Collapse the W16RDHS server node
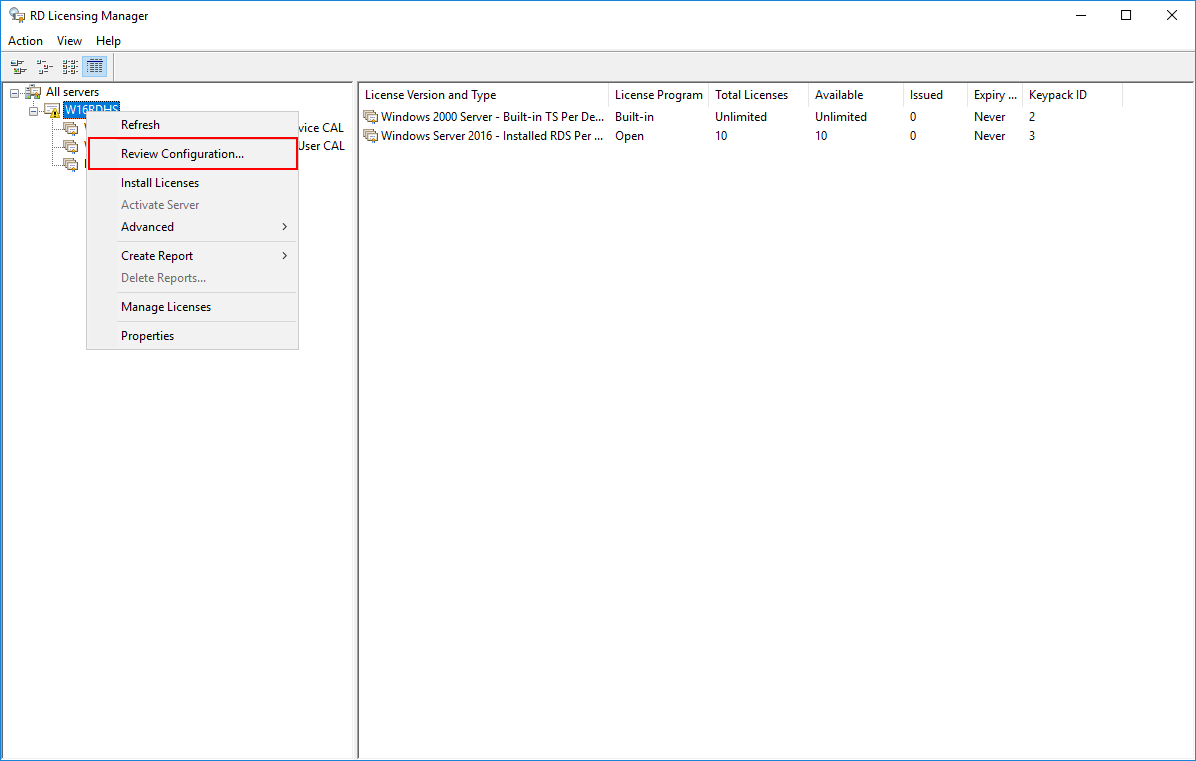1196x761 pixels. [34, 111]
